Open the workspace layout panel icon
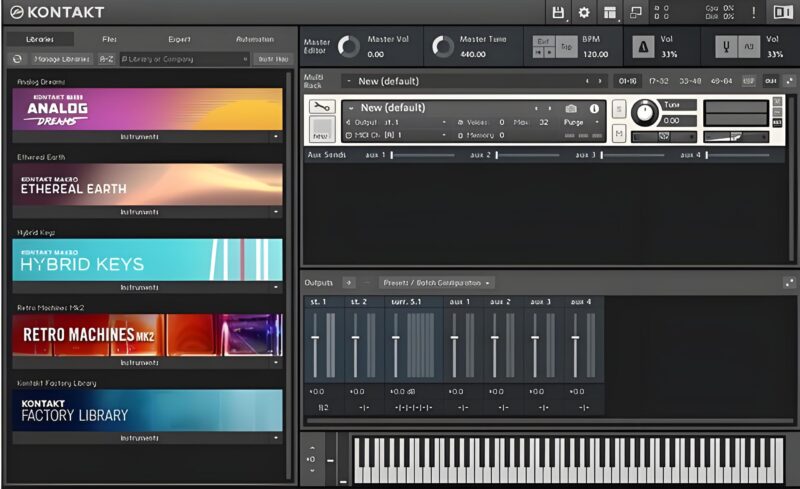The height and width of the screenshot is (489, 800). click(610, 13)
